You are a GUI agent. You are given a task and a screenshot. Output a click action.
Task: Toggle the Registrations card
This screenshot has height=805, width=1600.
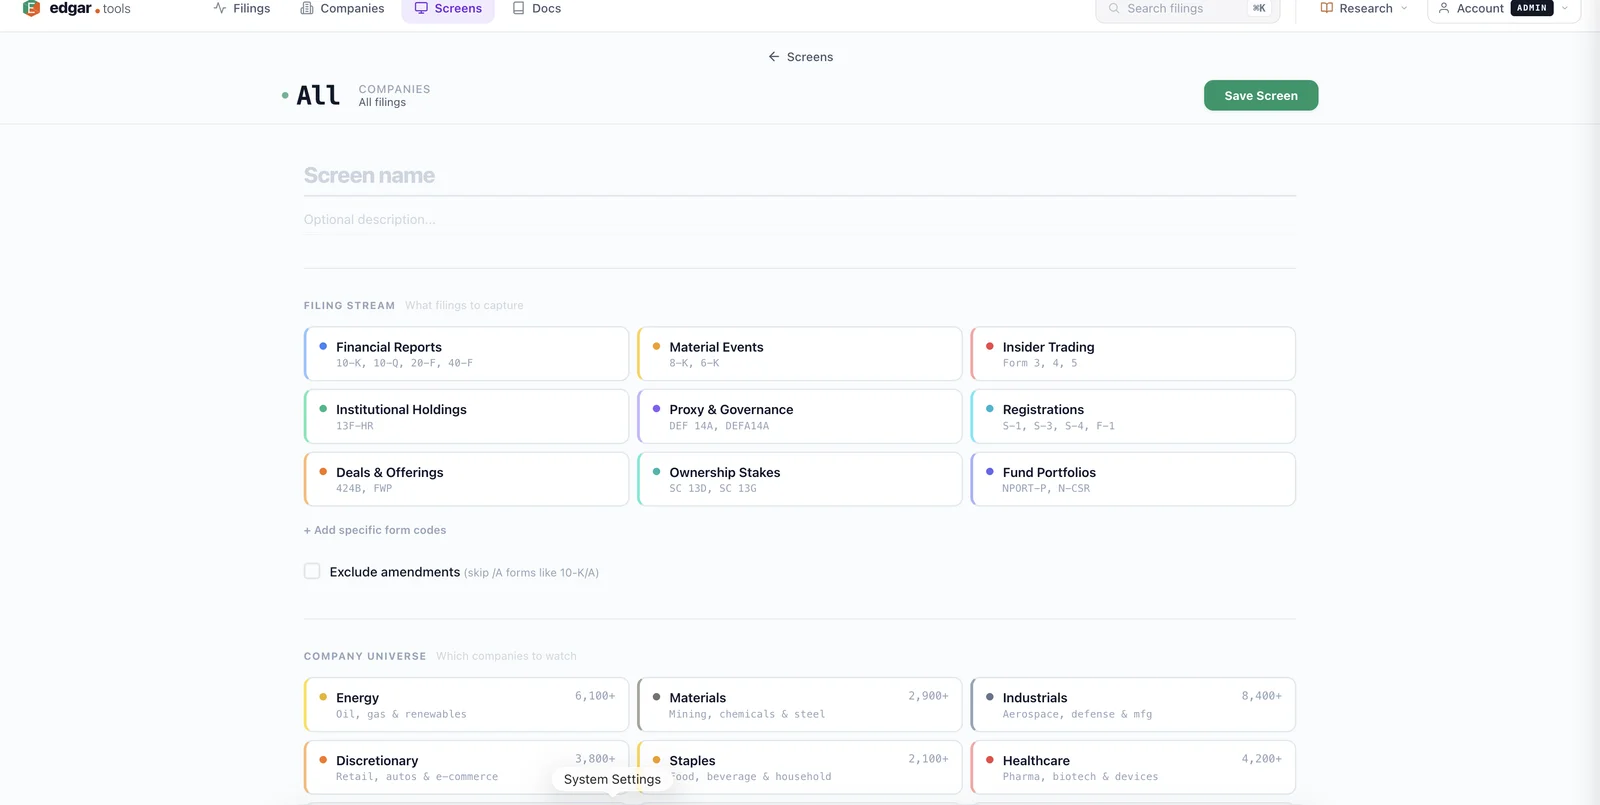click(1132, 417)
